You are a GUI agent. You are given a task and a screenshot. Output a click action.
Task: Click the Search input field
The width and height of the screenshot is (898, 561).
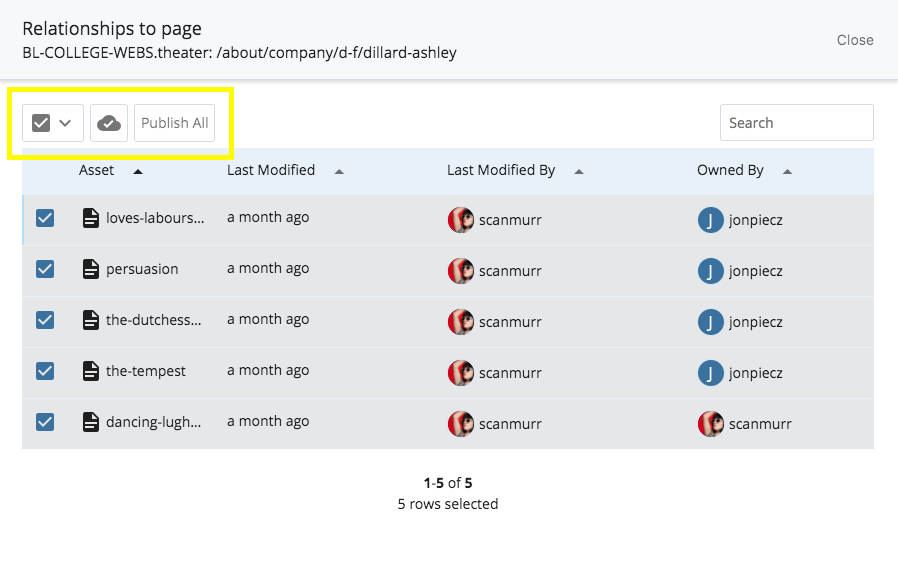pyautogui.click(x=796, y=123)
